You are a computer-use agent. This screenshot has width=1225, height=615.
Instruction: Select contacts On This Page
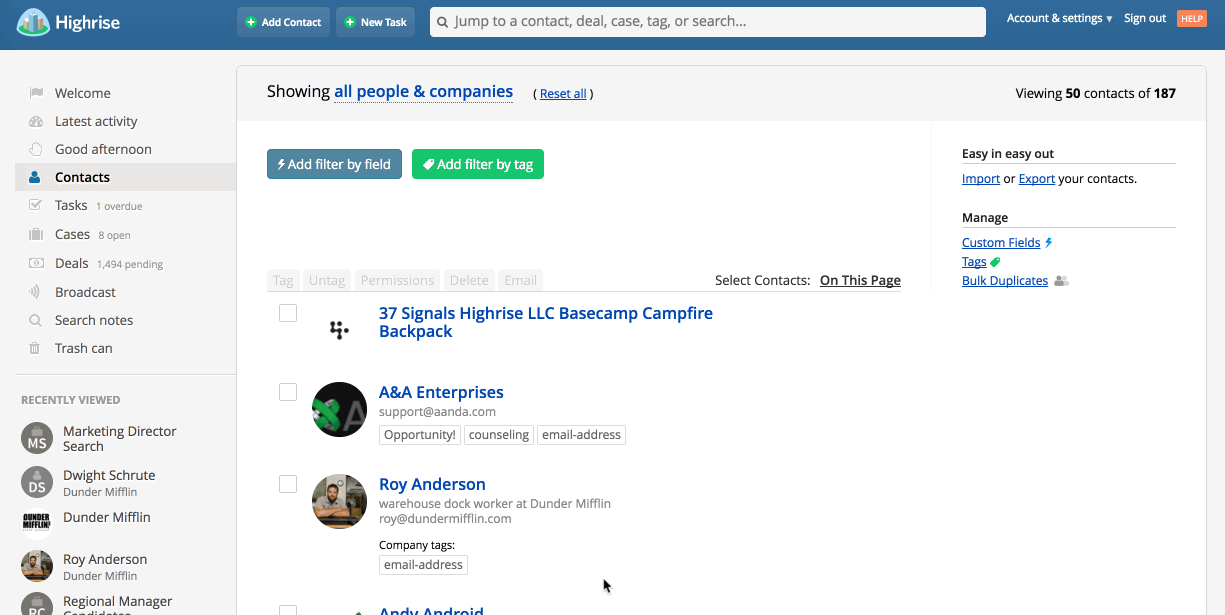[x=860, y=280]
